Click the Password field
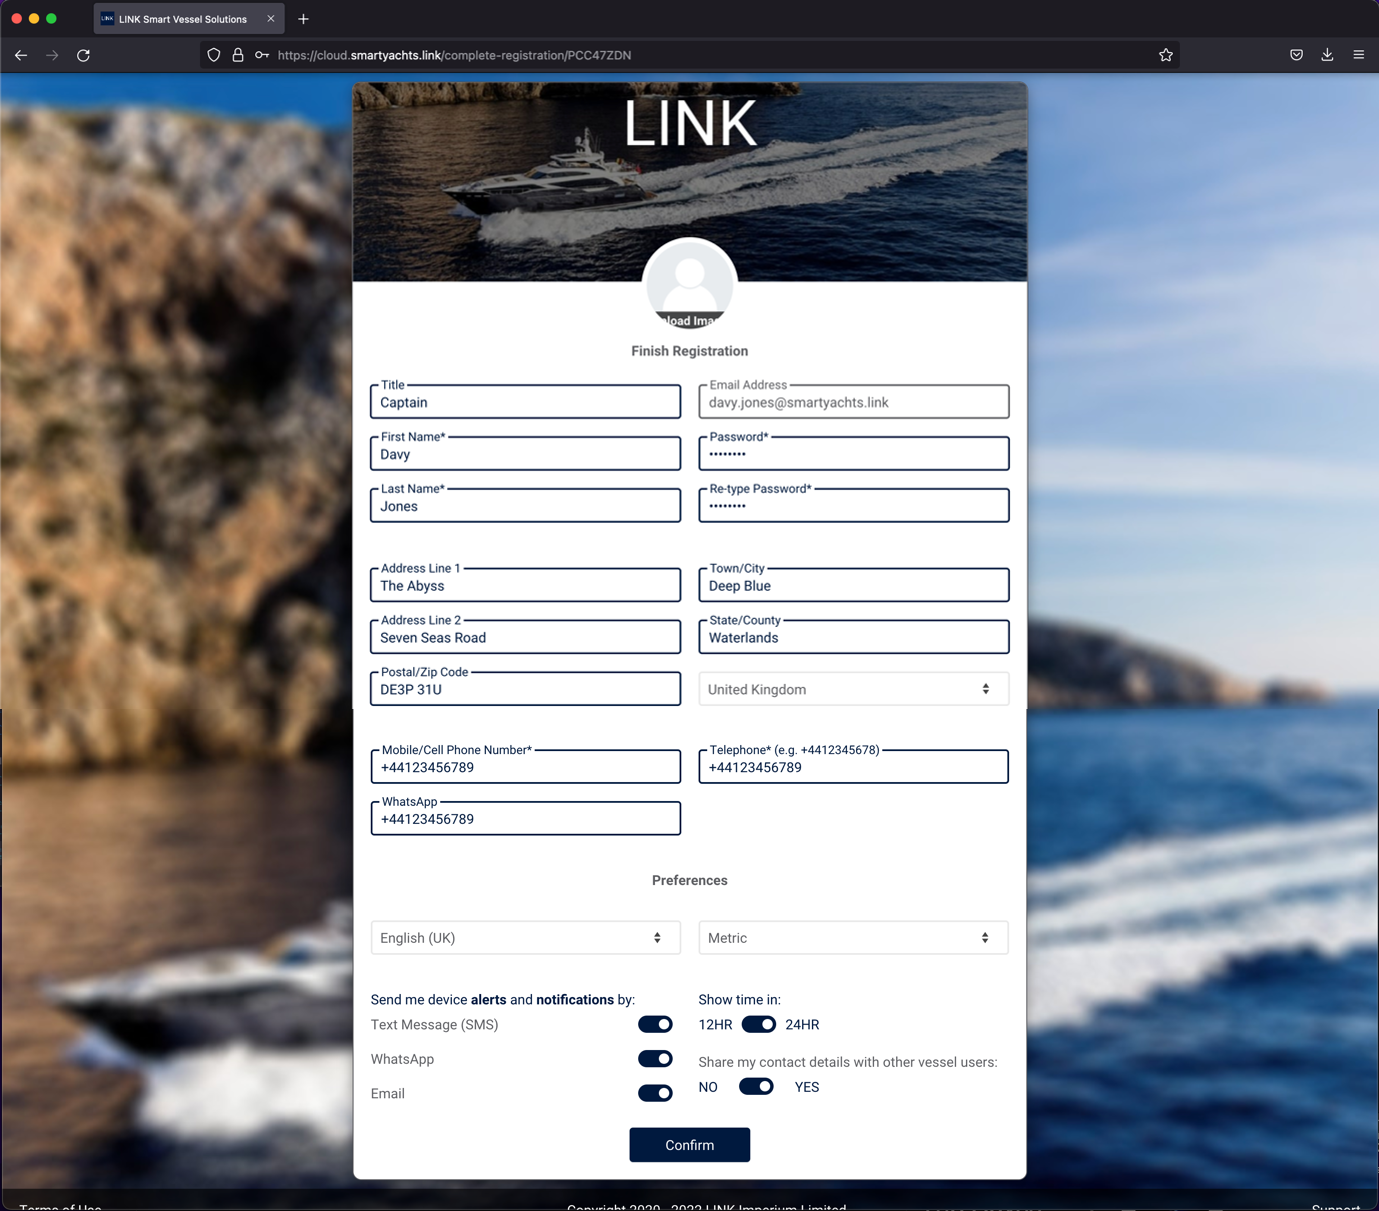Screen dimensions: 1379x1211 point(853,454)
